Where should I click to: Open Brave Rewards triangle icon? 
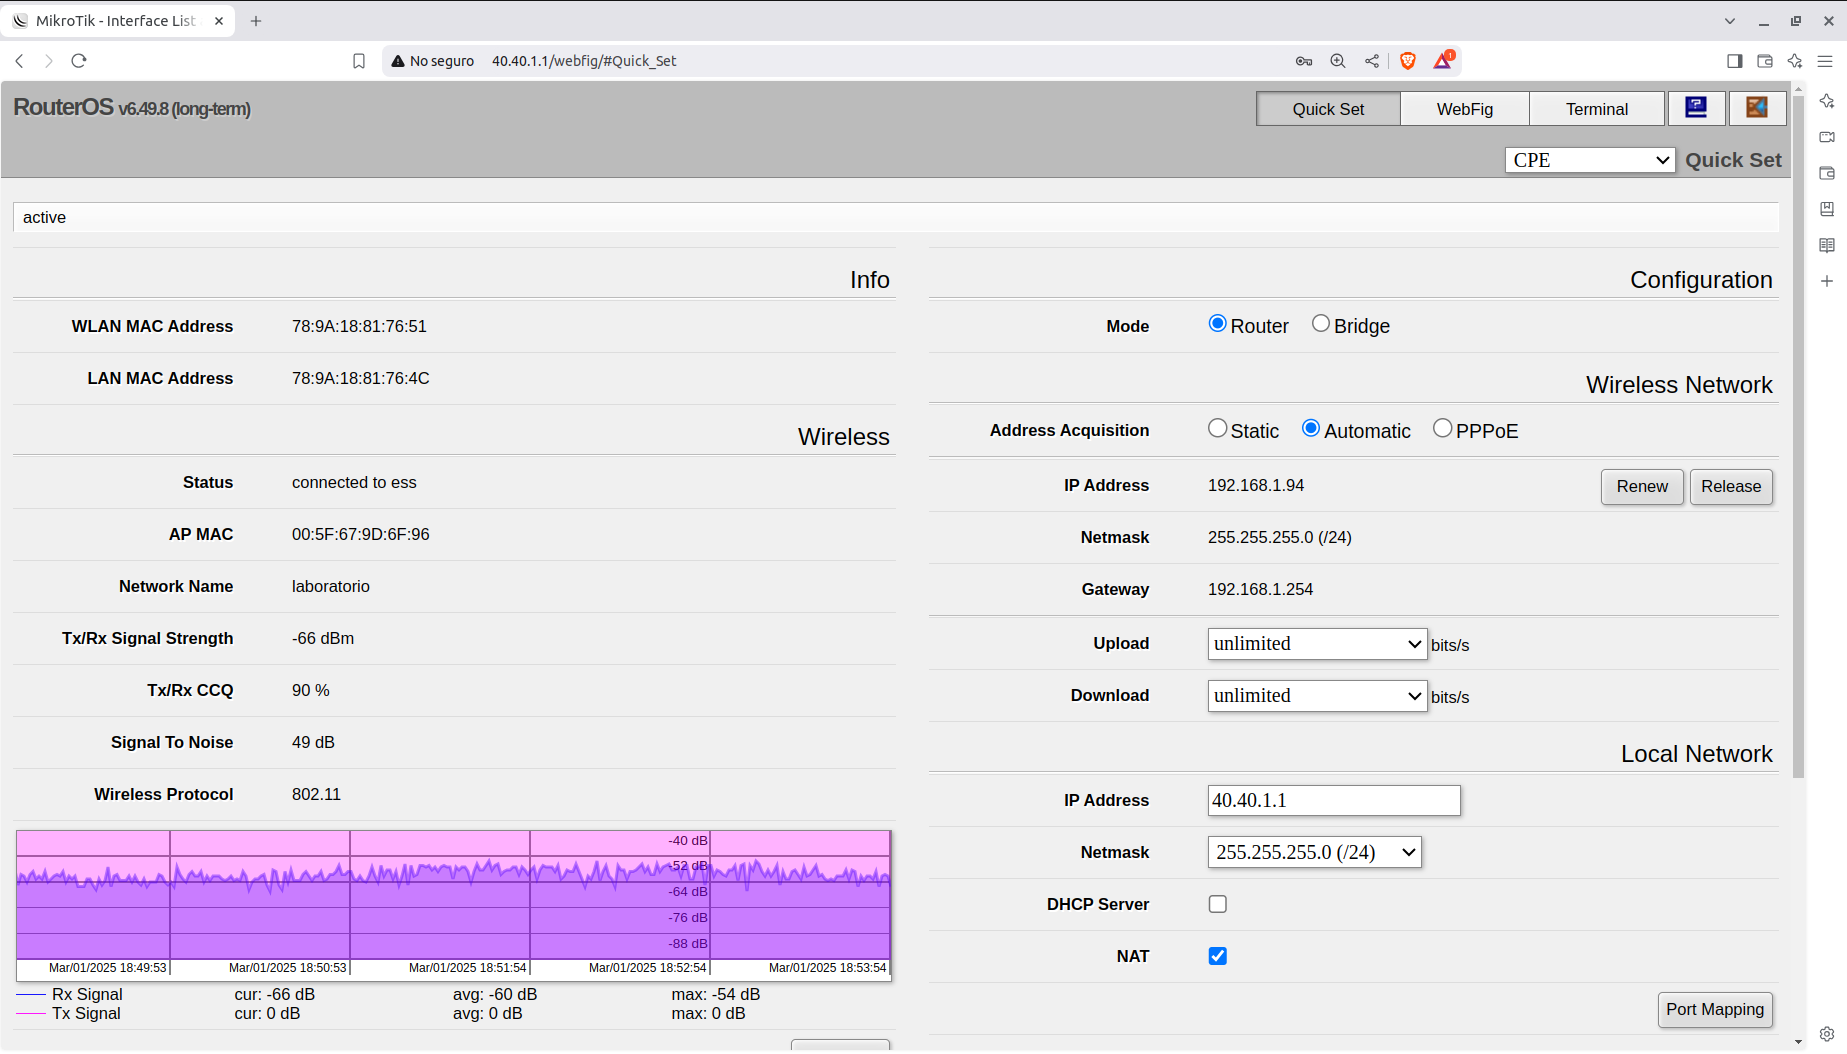[1443, 61]
